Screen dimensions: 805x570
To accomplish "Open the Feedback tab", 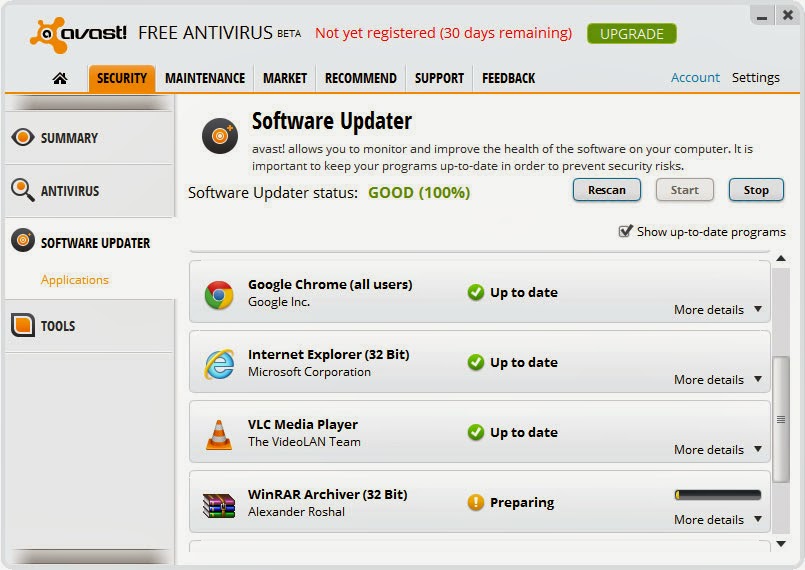I will point(508,78).
